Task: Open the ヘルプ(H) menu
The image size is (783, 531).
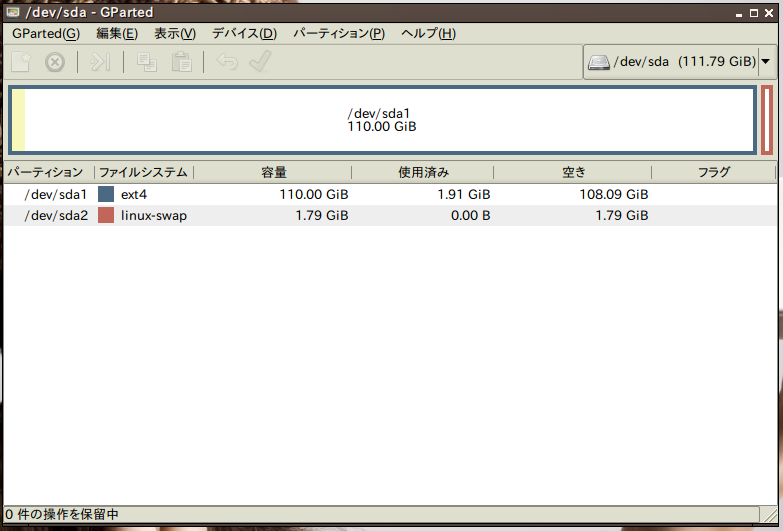Action: (x=428, y=33)
